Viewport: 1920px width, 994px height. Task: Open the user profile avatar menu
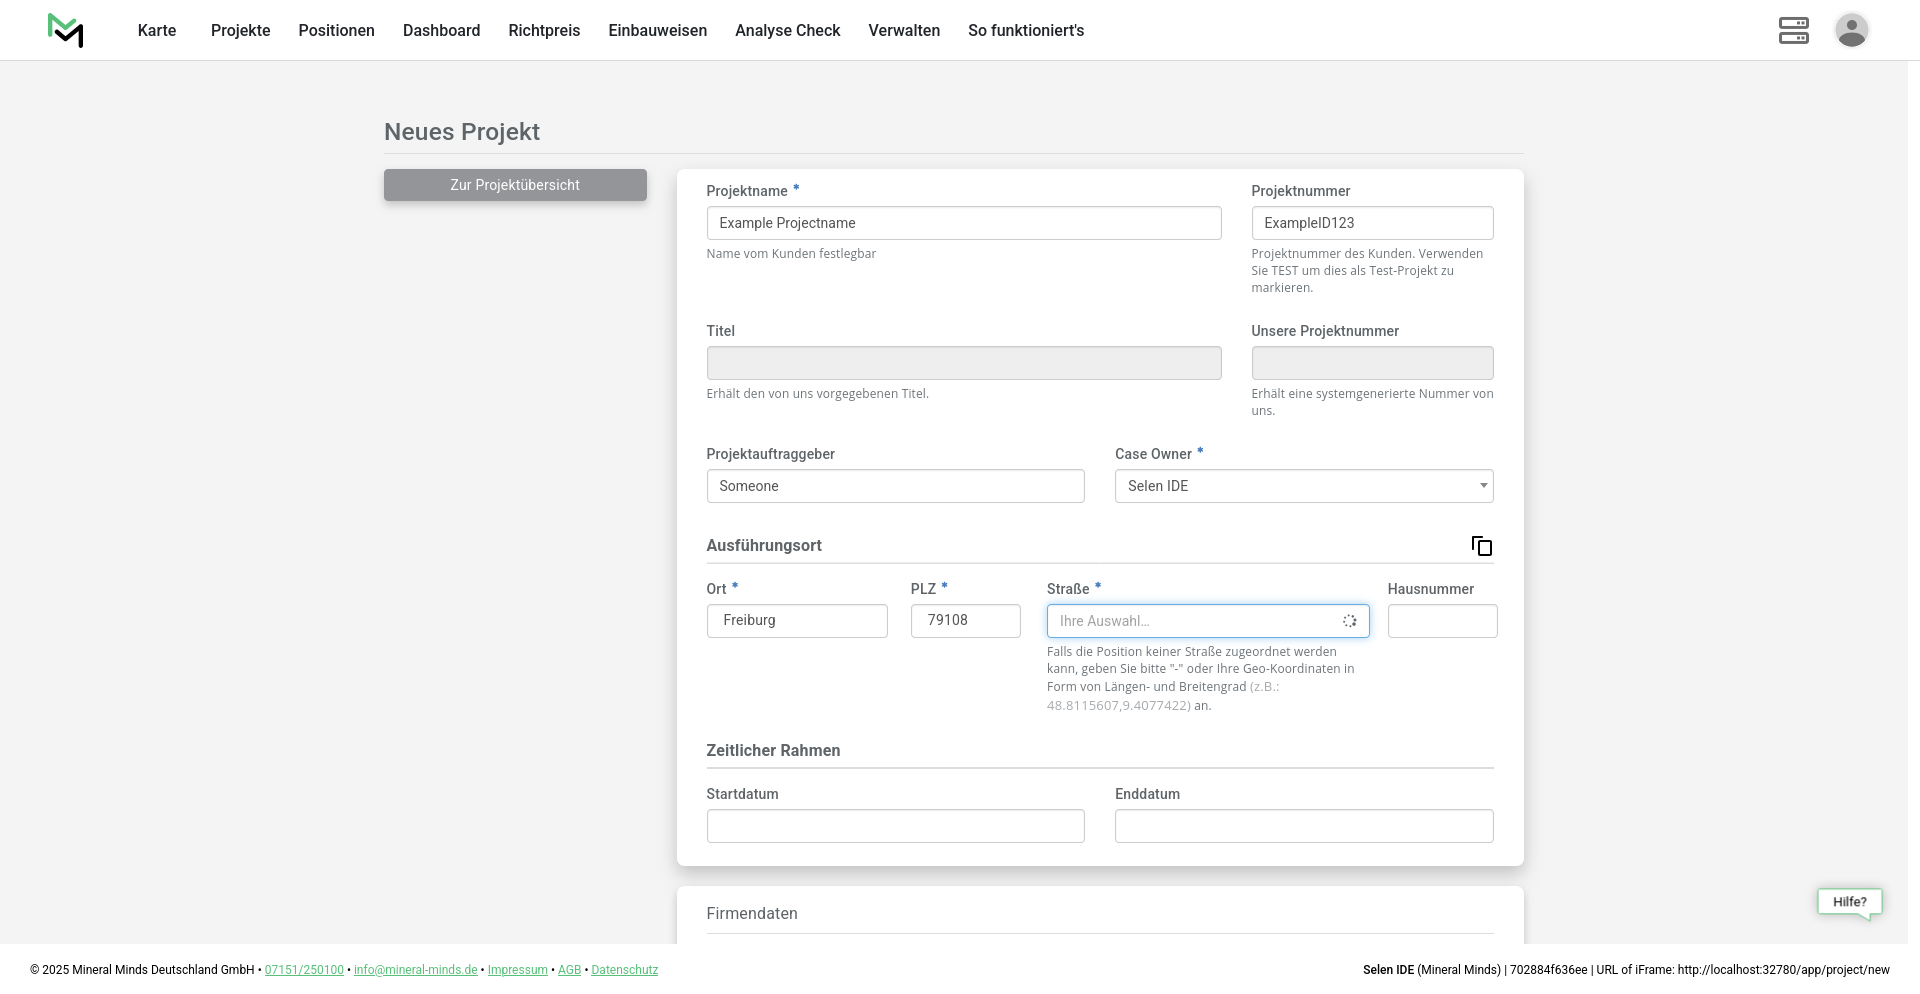point(1851,30)
